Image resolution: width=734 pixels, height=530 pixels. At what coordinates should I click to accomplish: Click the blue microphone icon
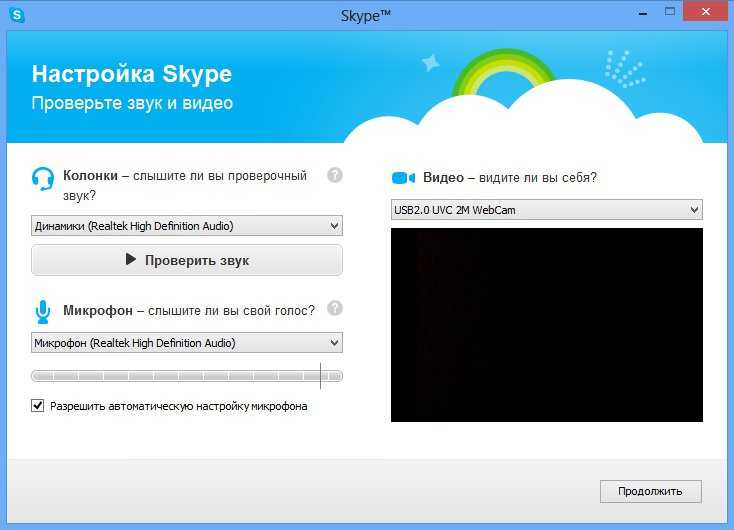43,312
